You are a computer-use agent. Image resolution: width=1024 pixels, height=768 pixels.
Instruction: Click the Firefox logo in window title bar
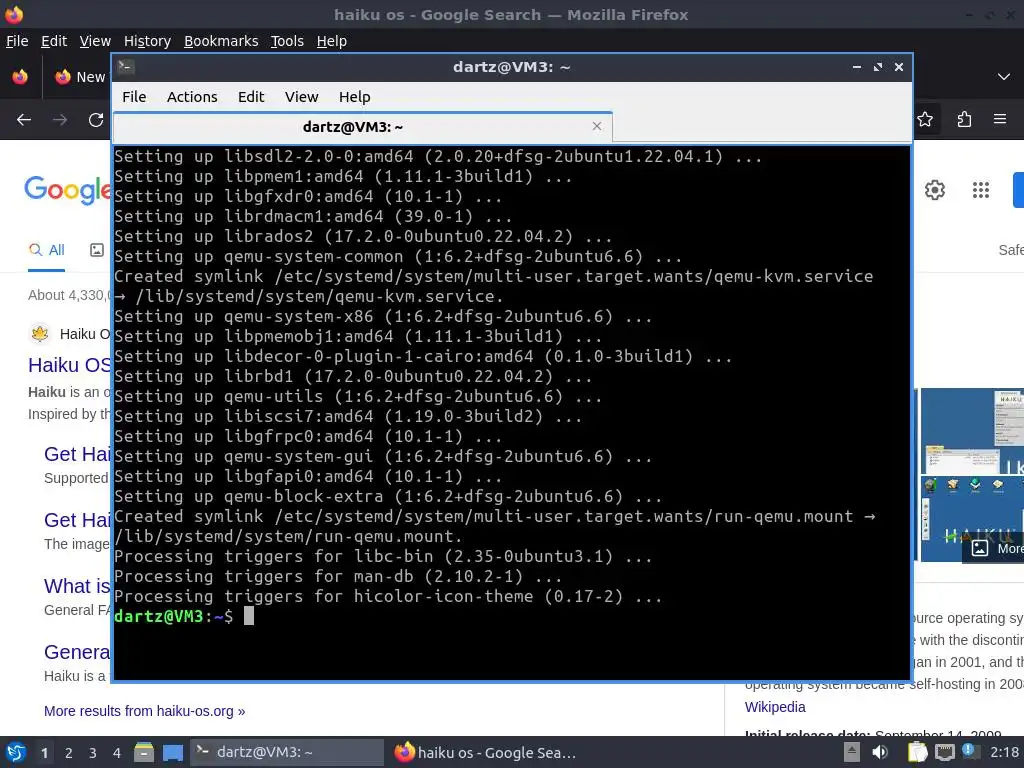coord(14,14)
